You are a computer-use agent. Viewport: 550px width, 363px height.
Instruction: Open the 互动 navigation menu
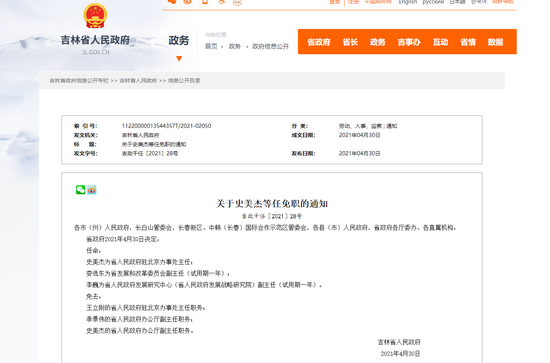pyautogui.click(x=440, y=42)
